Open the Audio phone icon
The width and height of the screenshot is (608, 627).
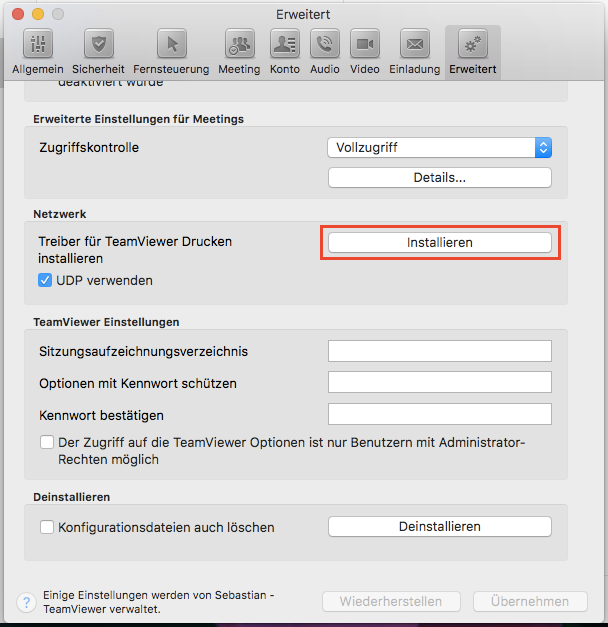[325, 44]
